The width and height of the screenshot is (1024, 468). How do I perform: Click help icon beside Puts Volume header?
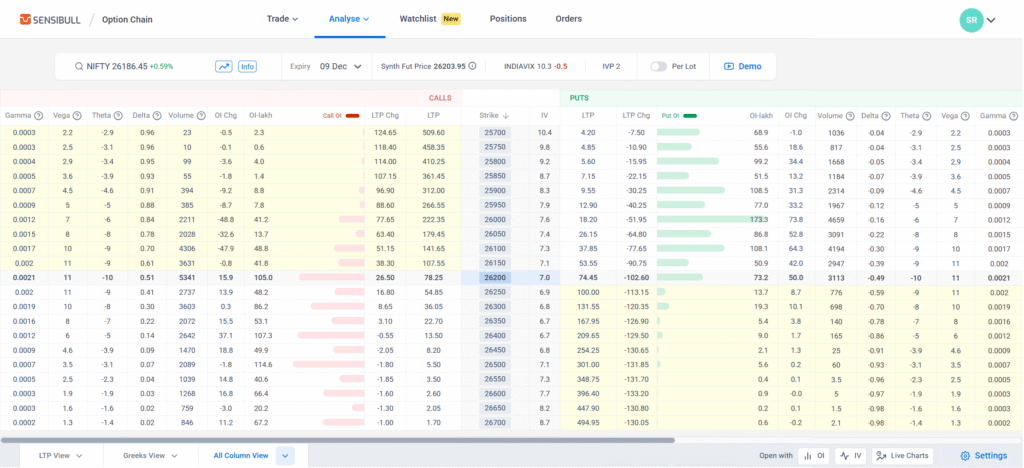coord(850,116)
